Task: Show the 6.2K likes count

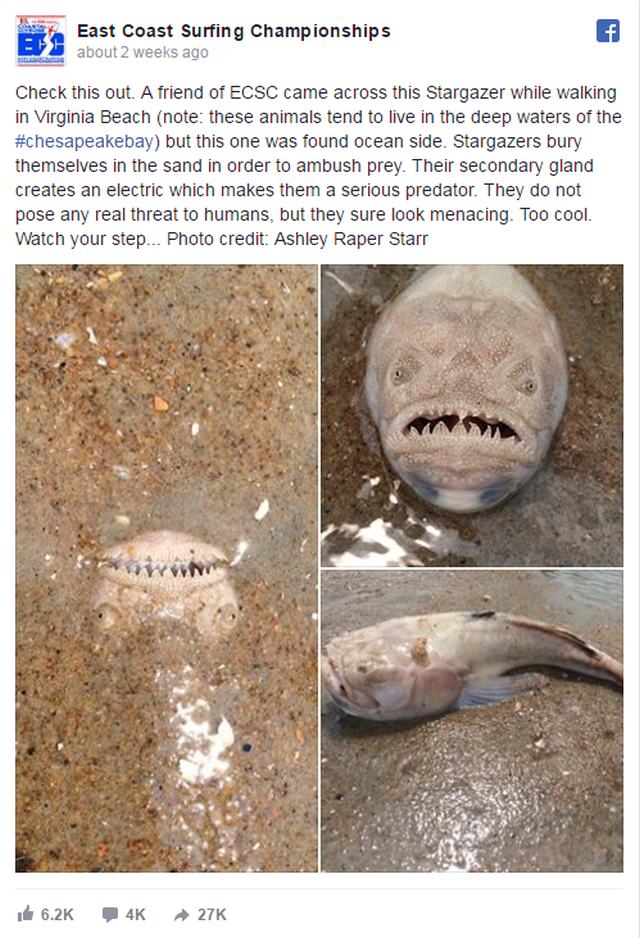Action: tap(57, 915)
